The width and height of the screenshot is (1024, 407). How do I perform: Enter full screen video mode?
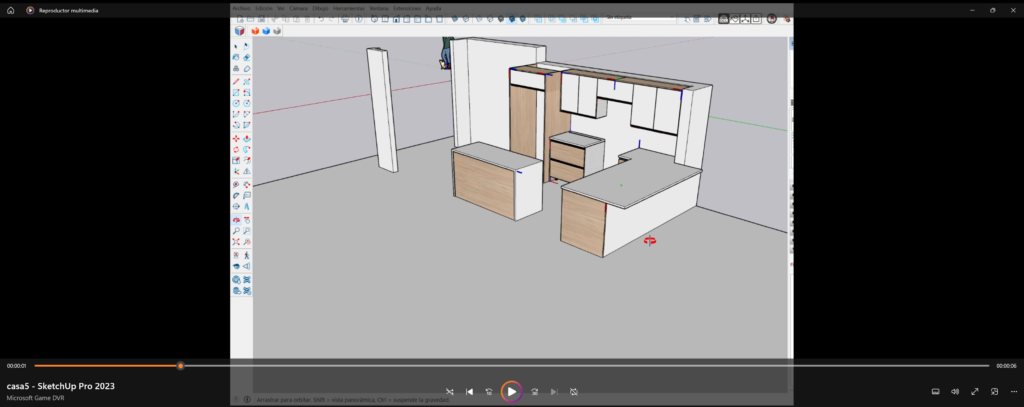[x=975, y=391]
